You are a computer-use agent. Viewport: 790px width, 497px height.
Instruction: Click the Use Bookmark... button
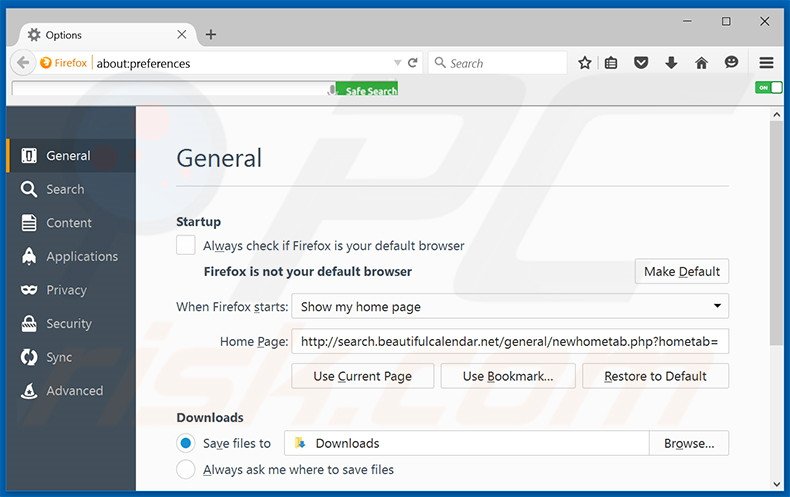pos(508,376)
